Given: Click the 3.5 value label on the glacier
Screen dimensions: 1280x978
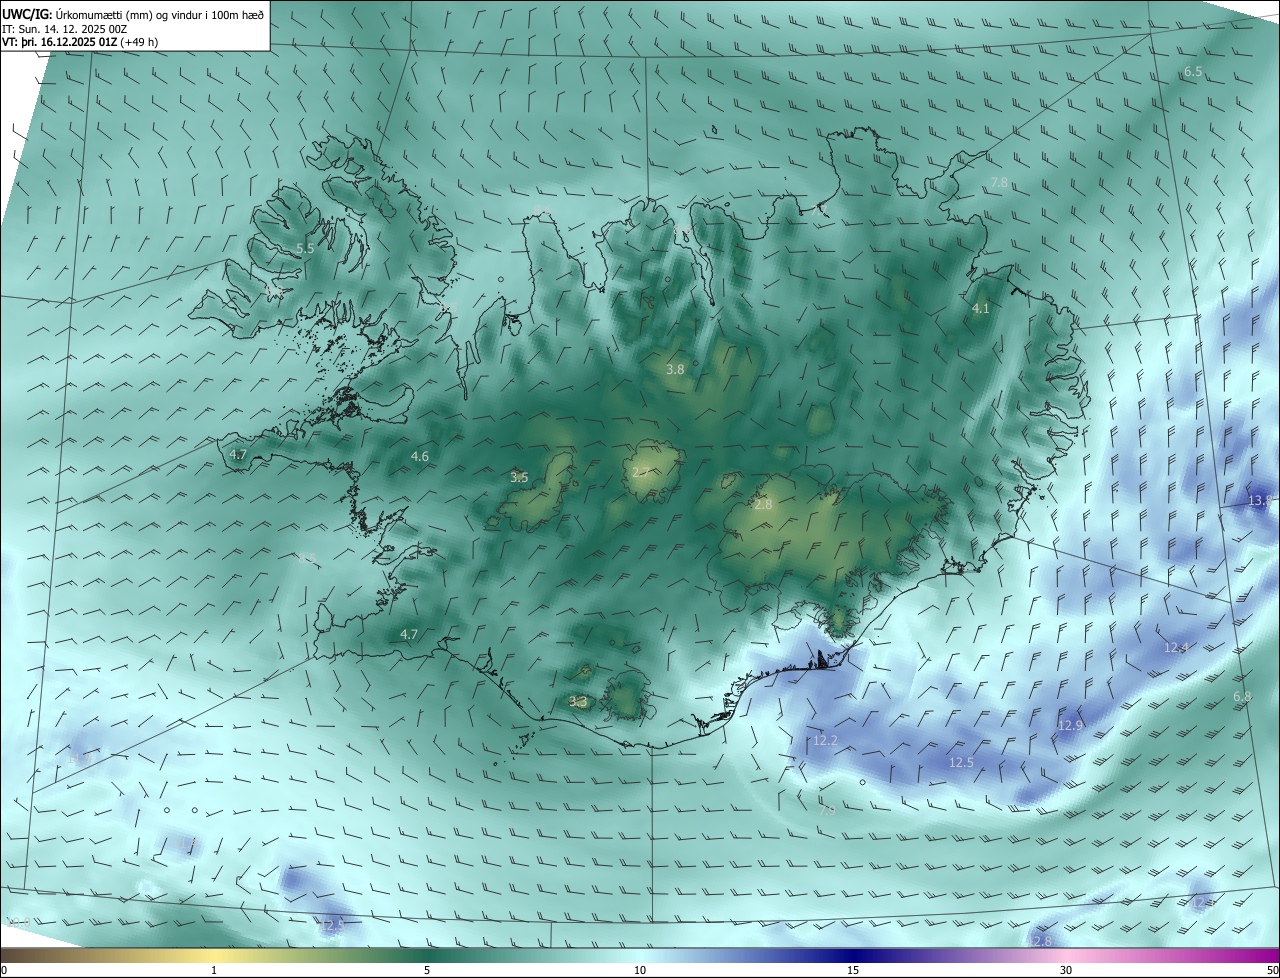Looking at the screenshot, I should click(x=519, y=478).
